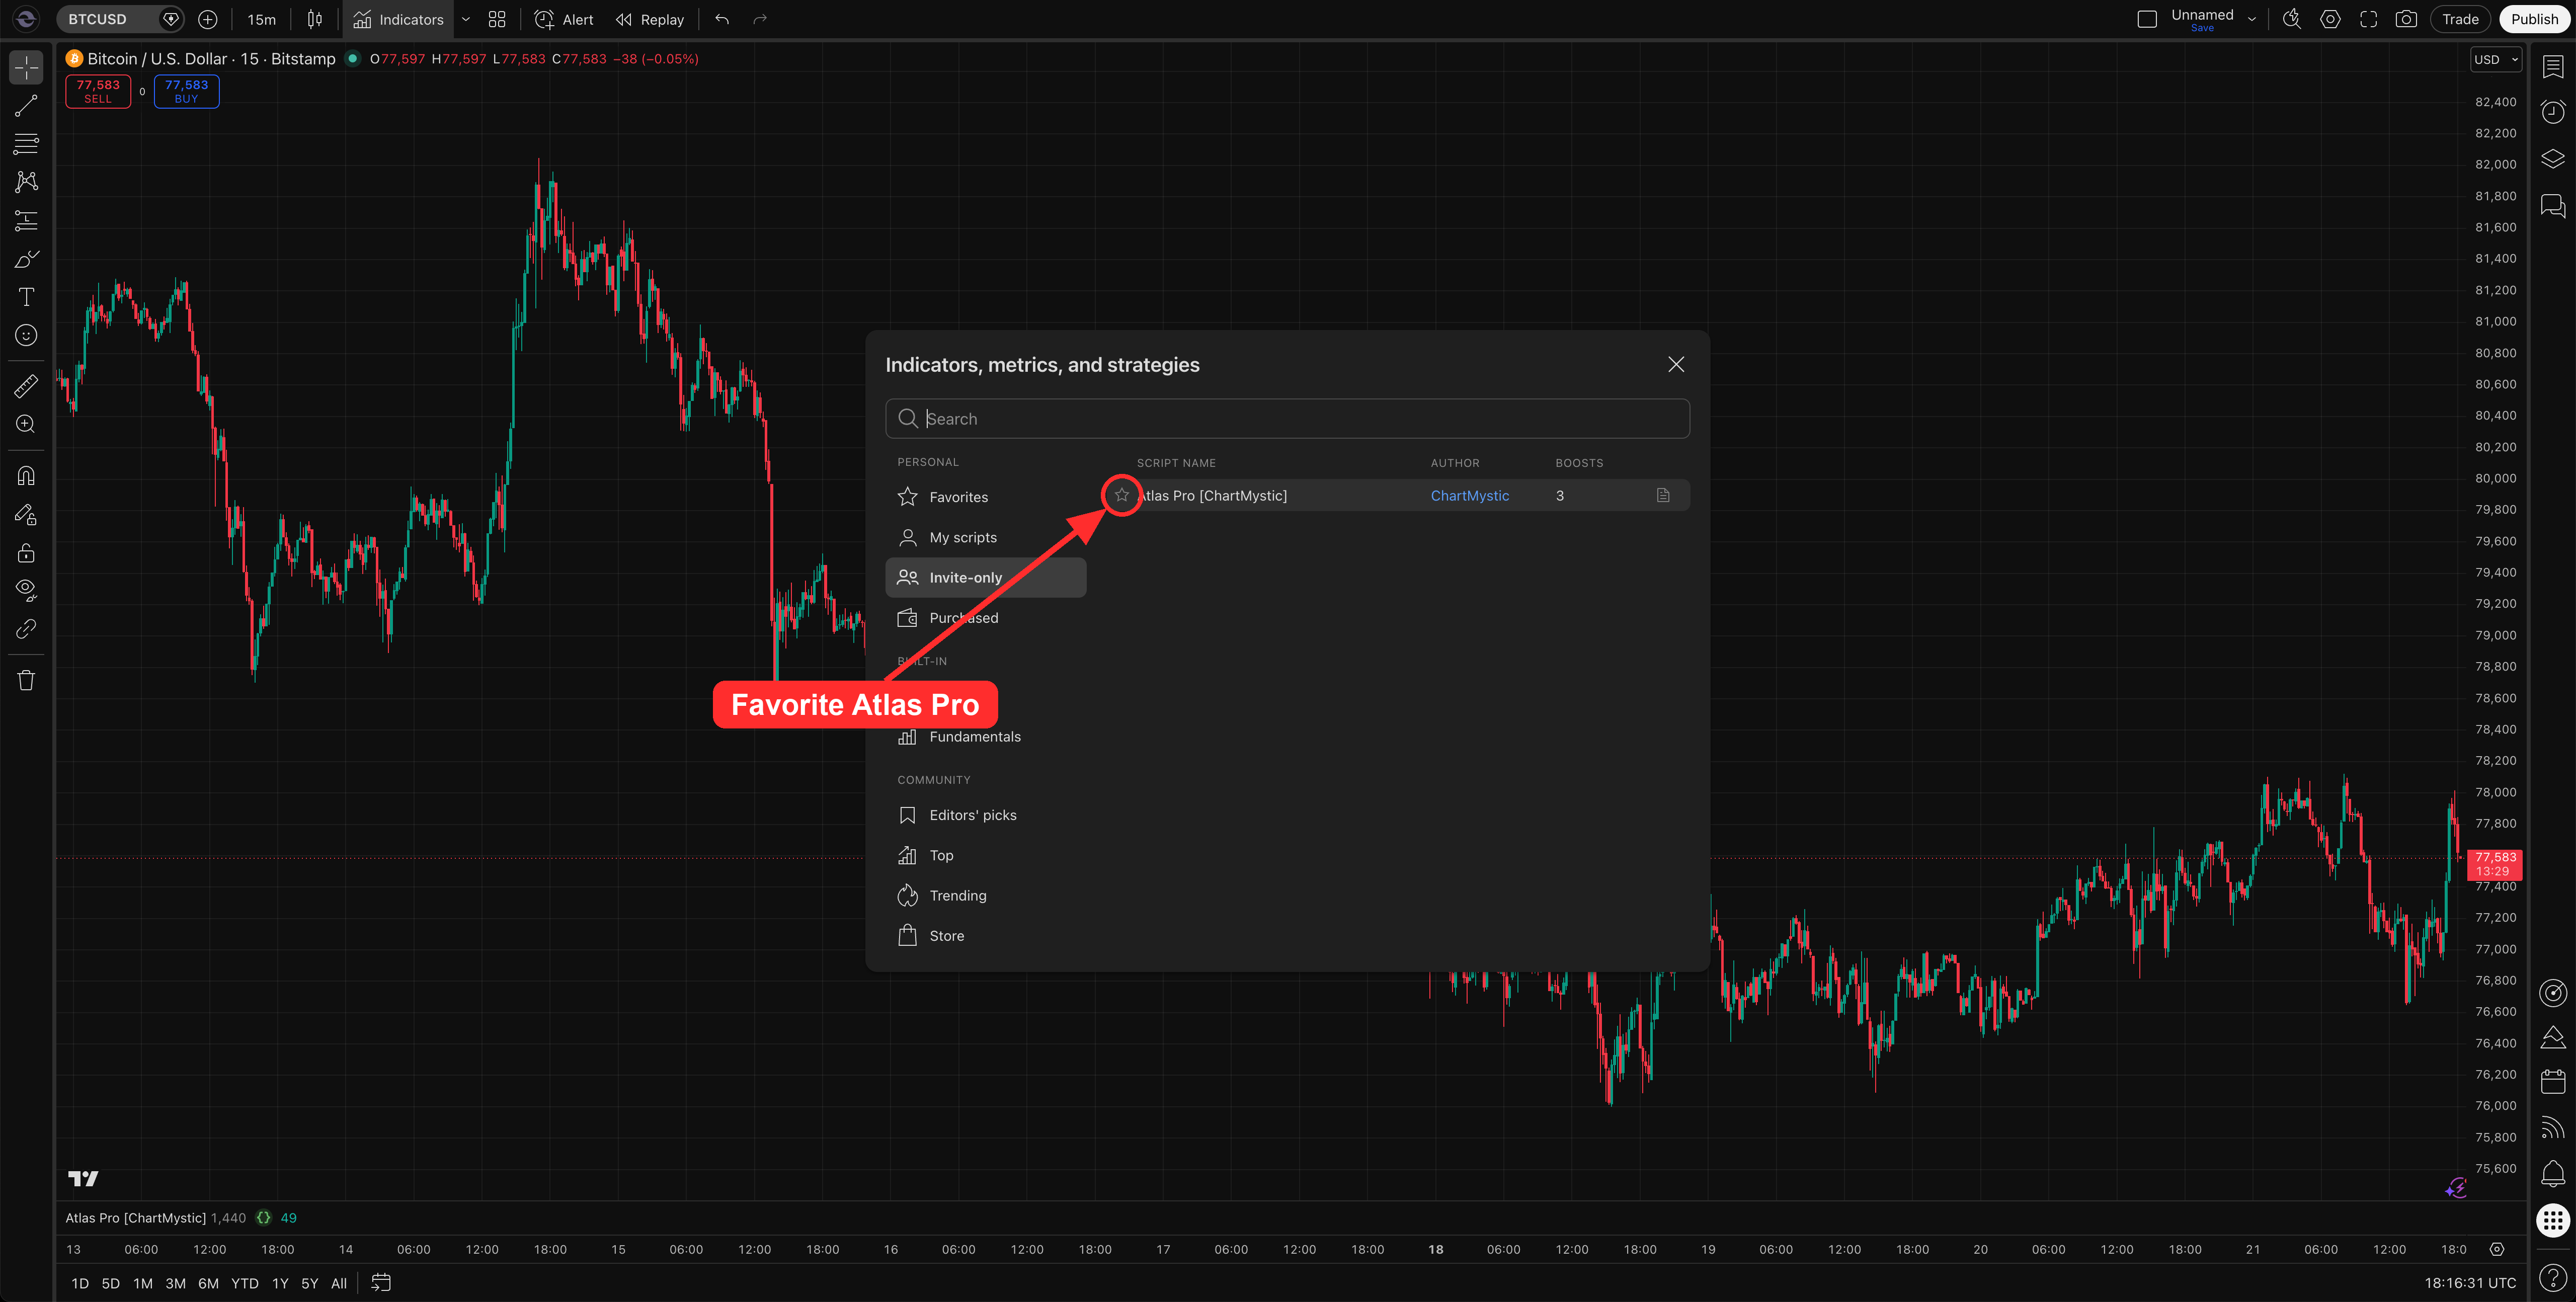
Task: Select the trend line drawing tool
Action: coord(26,105)
